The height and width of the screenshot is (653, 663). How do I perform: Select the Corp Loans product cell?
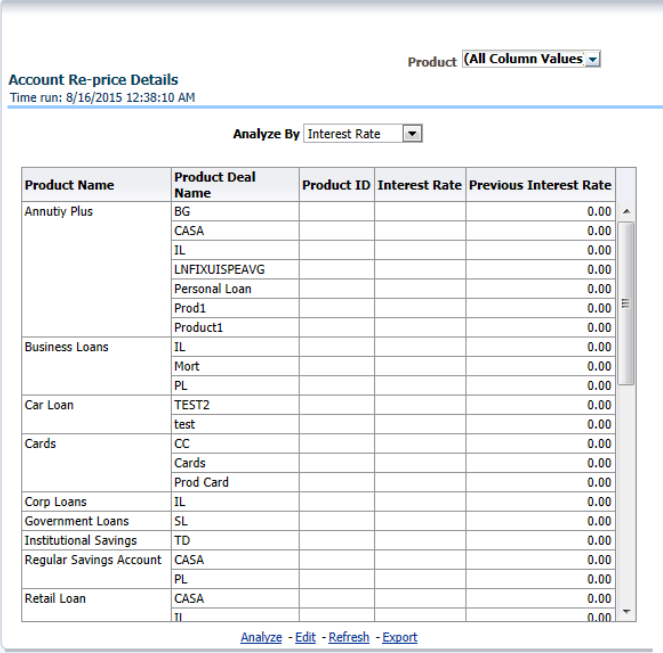point(96,502)
